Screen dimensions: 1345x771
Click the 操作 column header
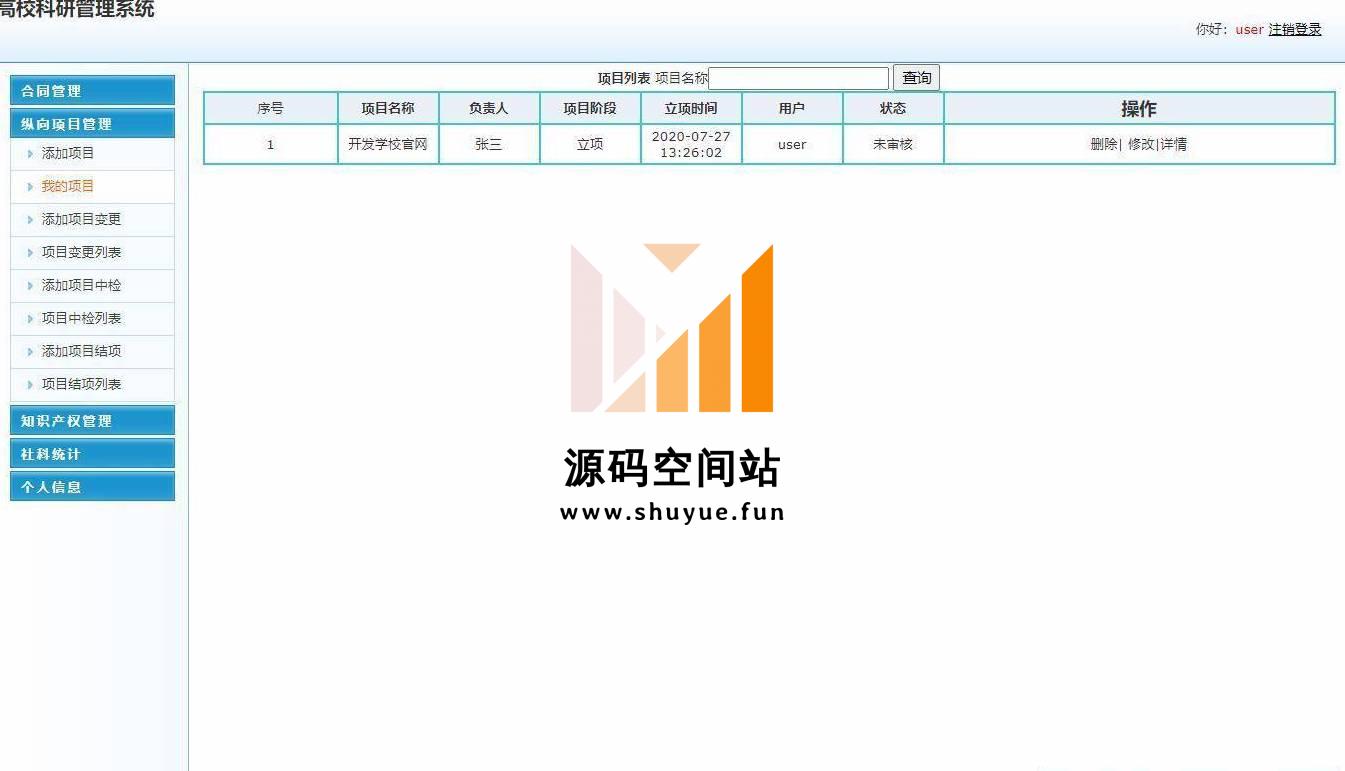(x=1139, y=108)
